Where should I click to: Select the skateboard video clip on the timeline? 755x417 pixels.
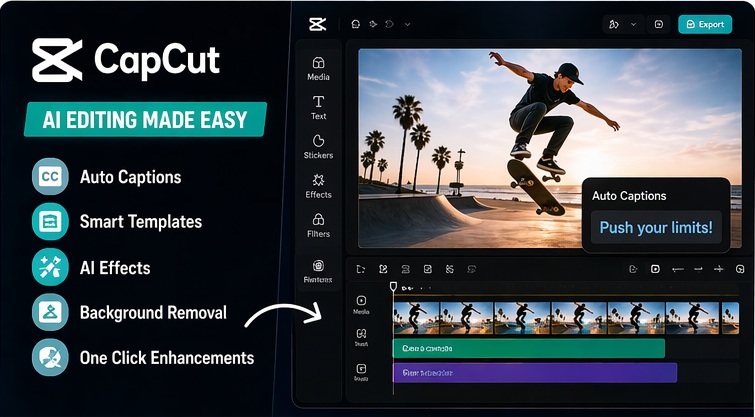(566, 318)
